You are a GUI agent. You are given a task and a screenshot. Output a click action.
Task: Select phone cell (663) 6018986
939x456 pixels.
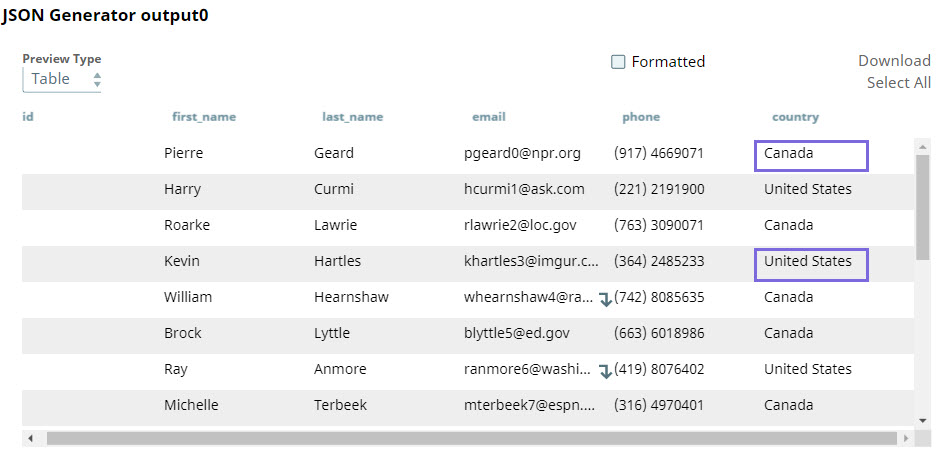(659, 333)
